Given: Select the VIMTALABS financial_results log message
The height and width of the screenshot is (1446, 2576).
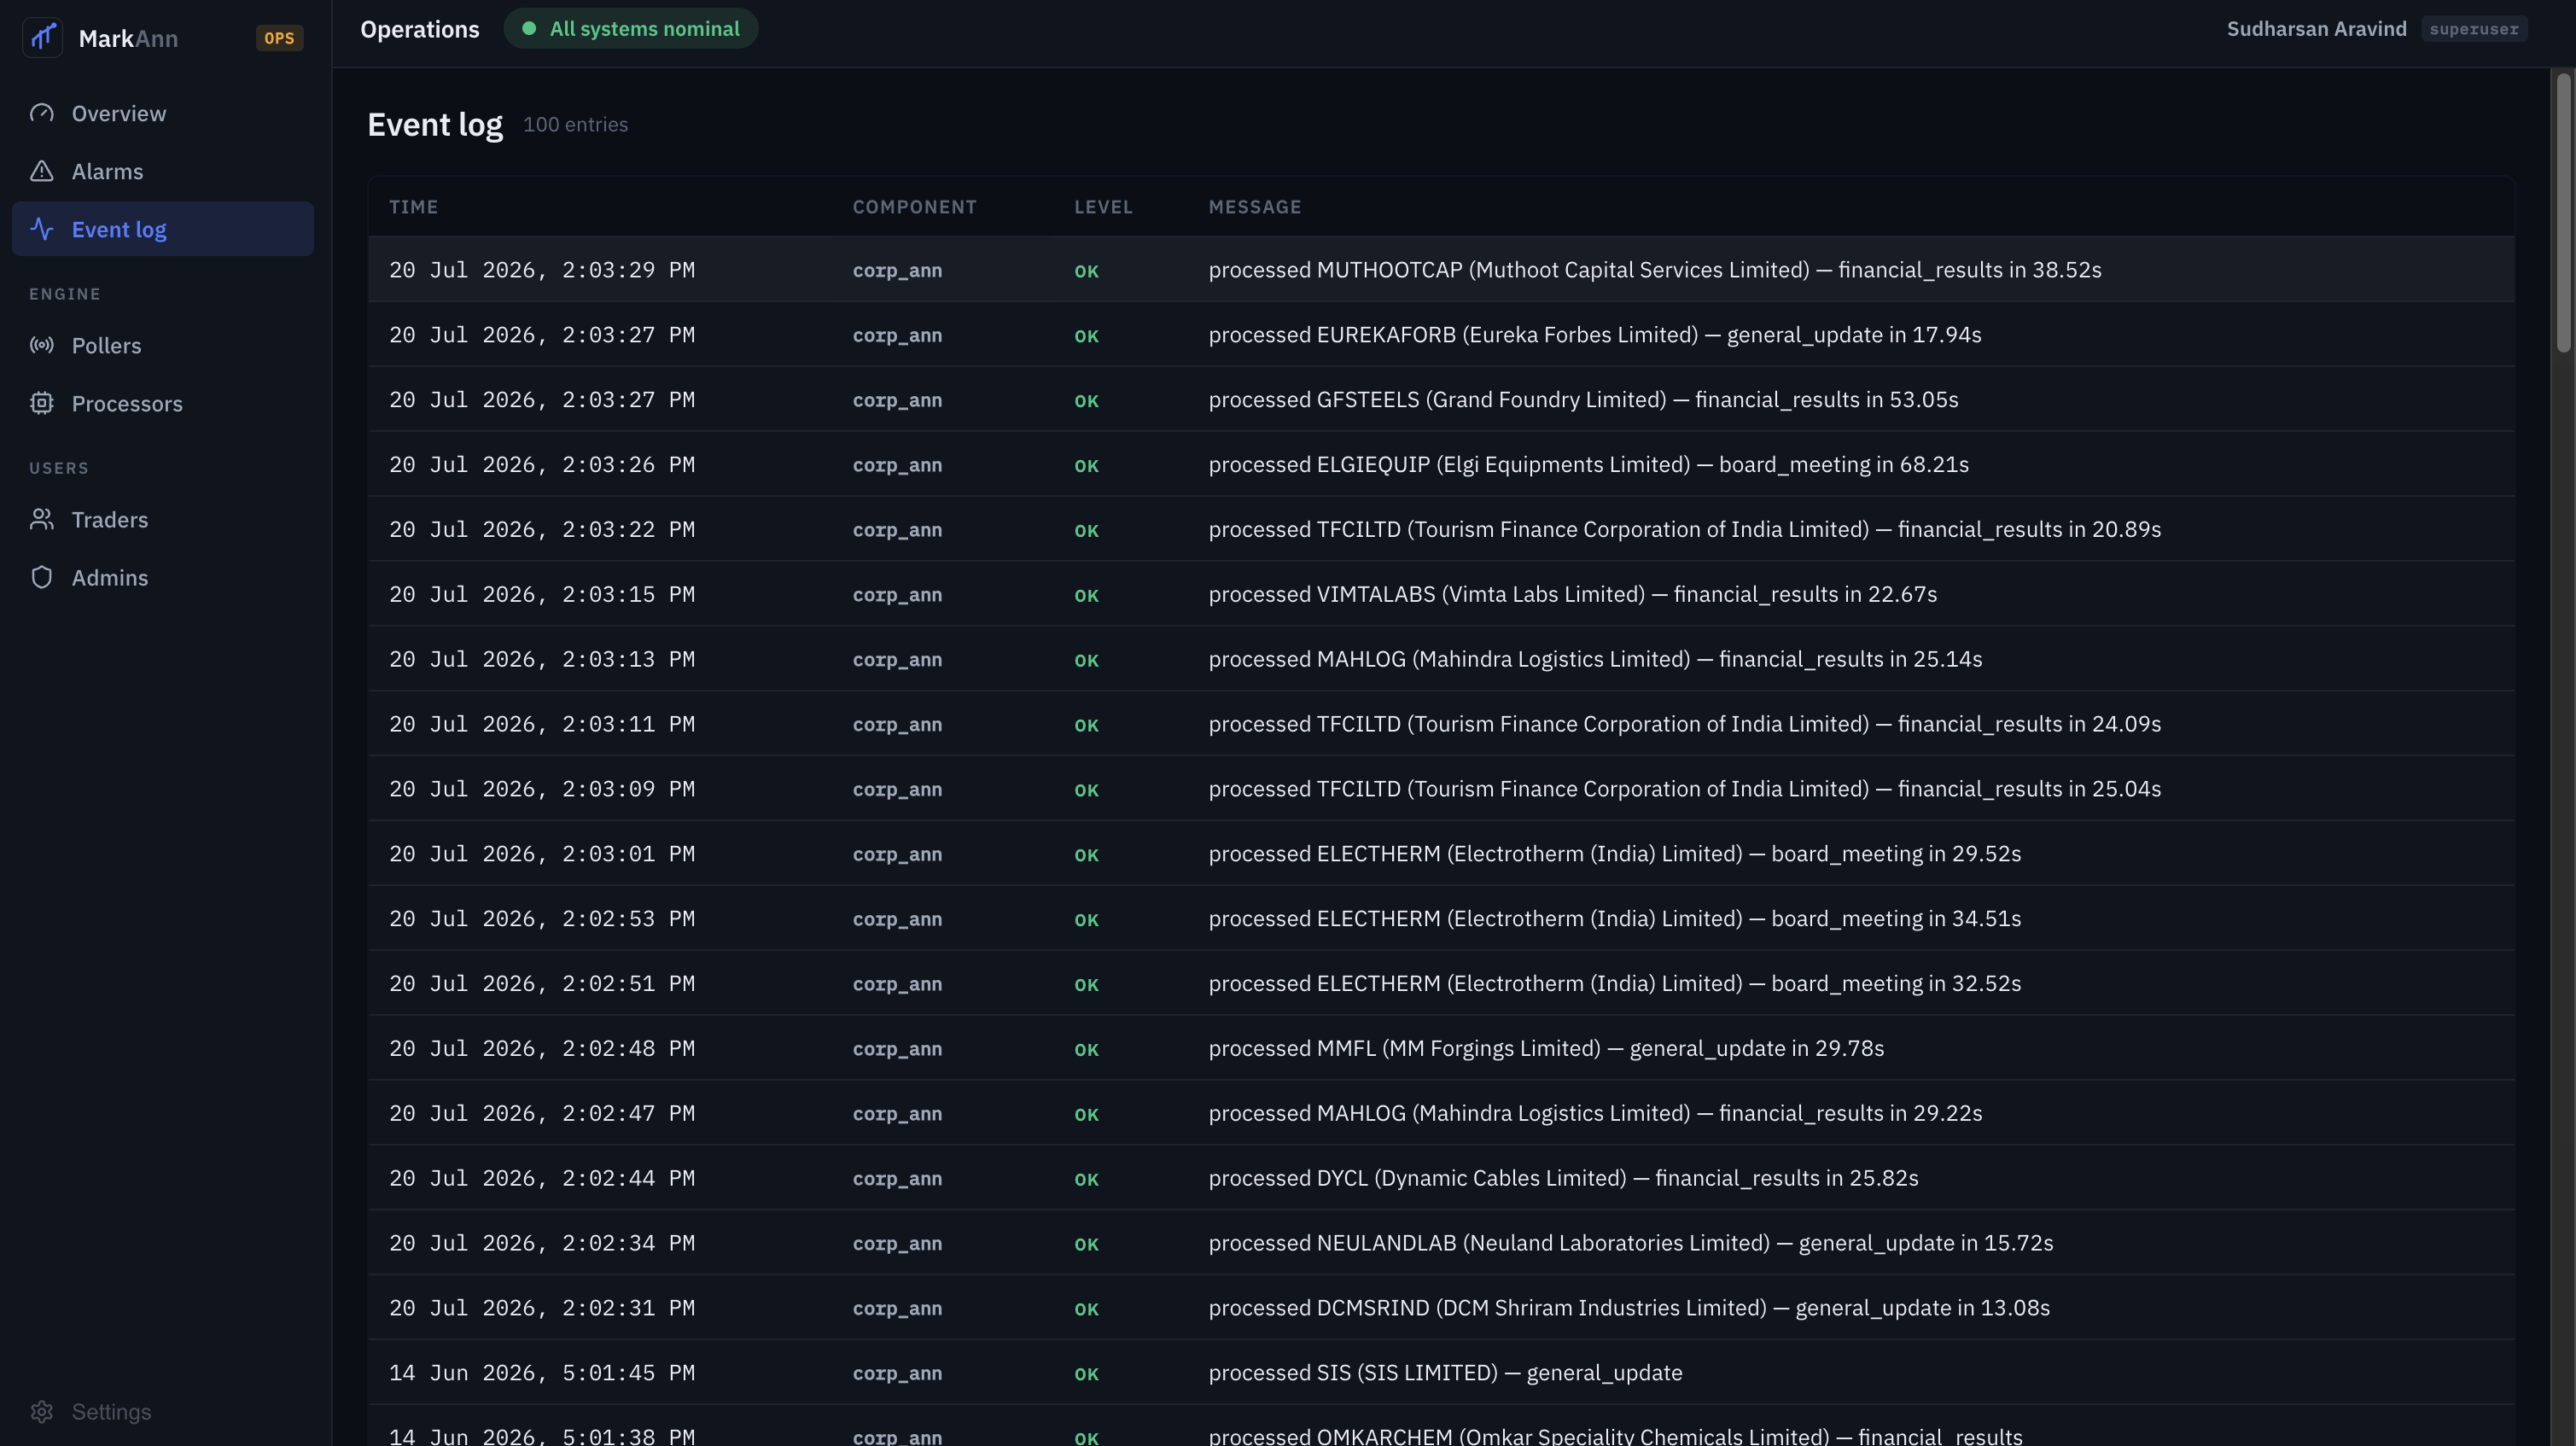Looking at the screenshot, I should [x=1572, y=595].
